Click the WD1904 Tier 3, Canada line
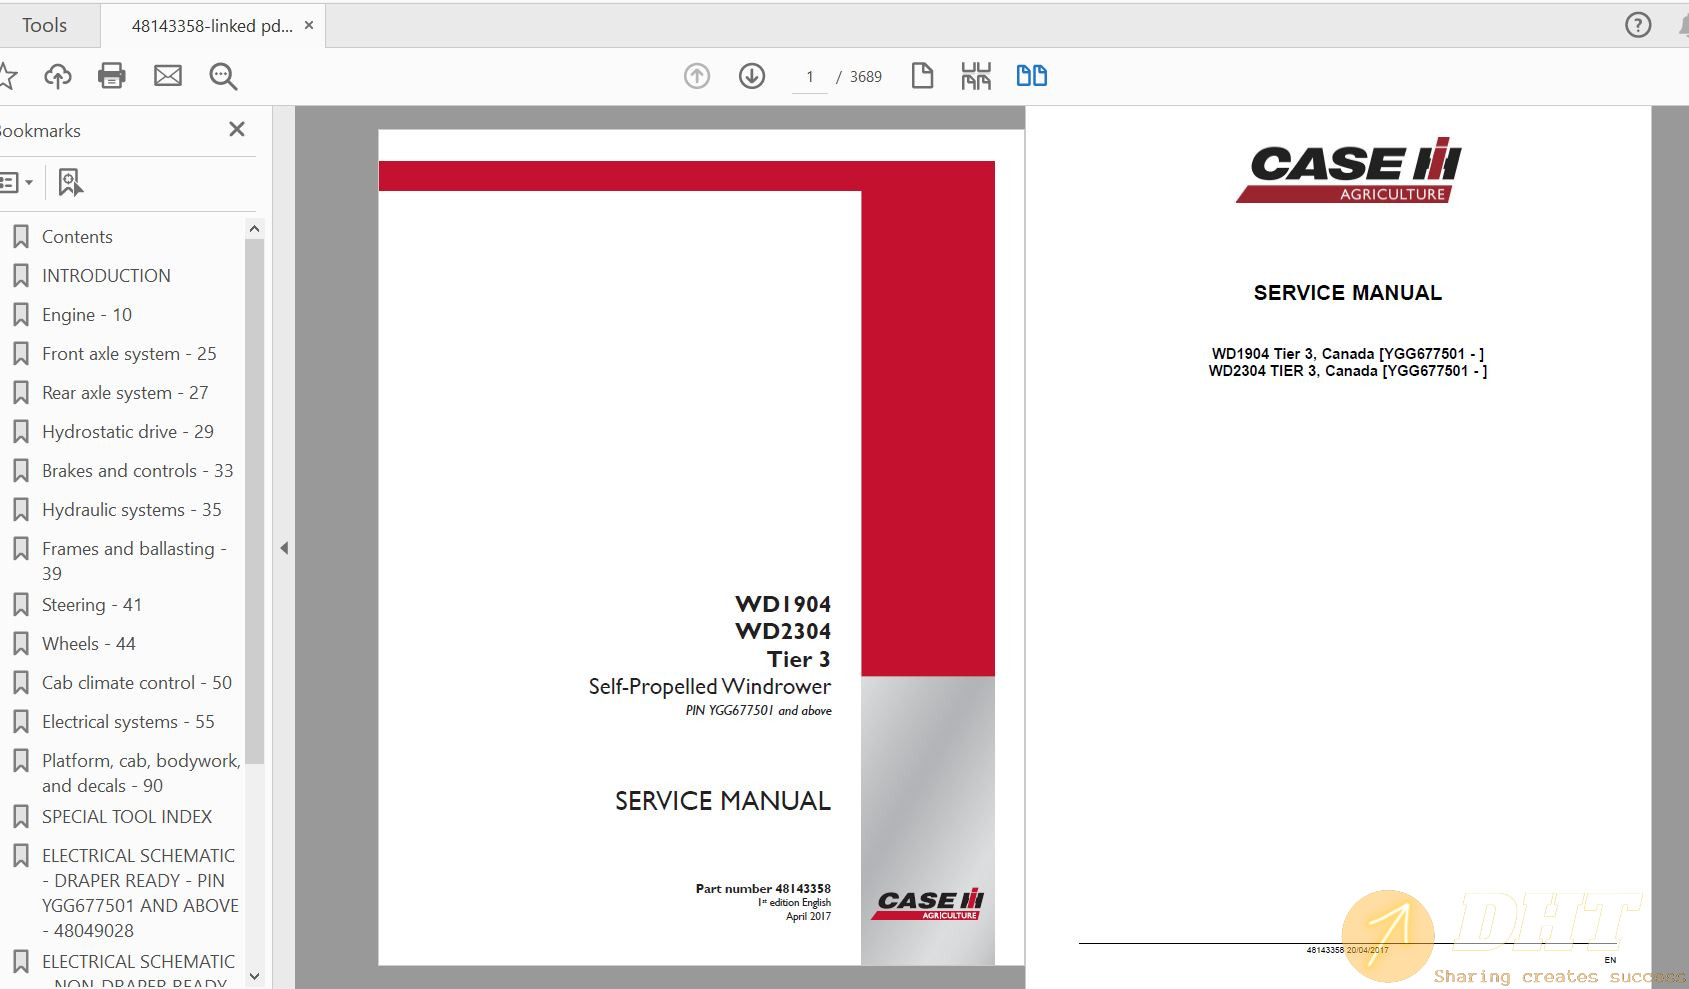 pyautogui.click(x=1347, y=354)
